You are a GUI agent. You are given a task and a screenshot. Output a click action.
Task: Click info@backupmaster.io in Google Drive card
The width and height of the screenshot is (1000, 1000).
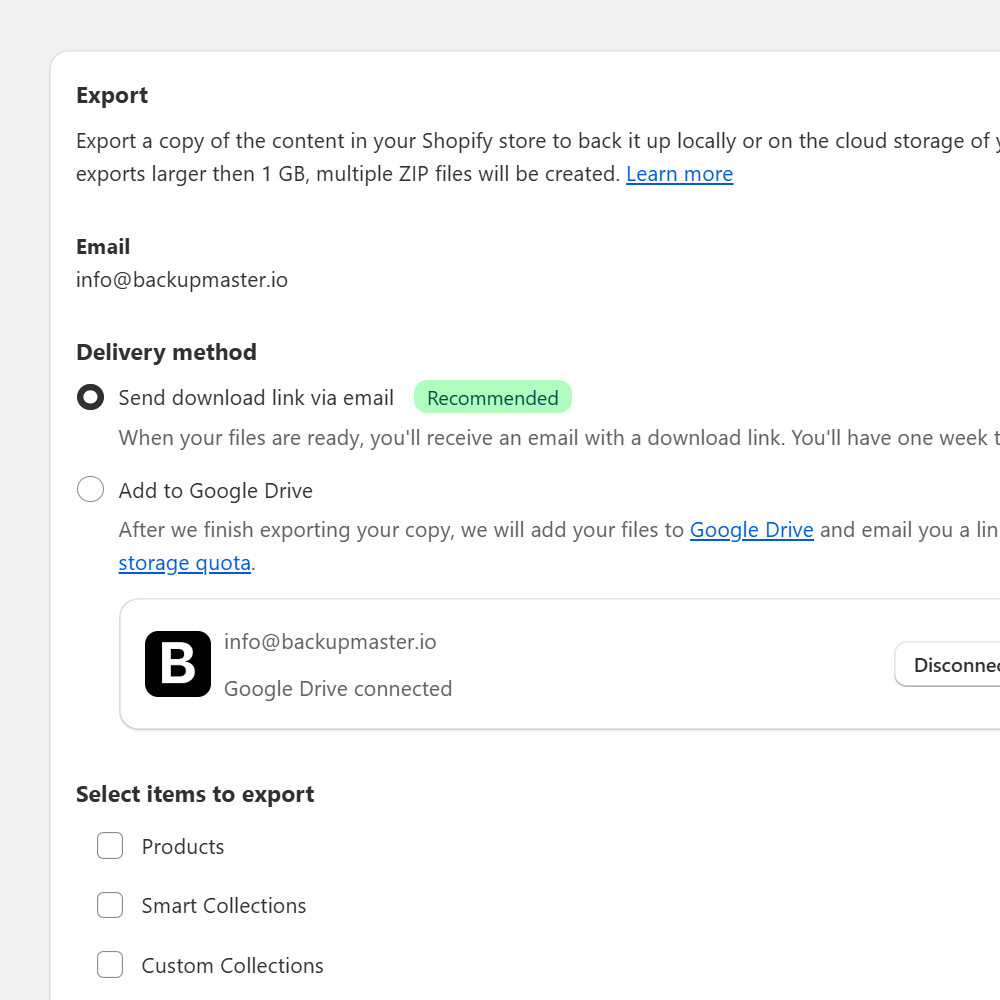point(330,642)
